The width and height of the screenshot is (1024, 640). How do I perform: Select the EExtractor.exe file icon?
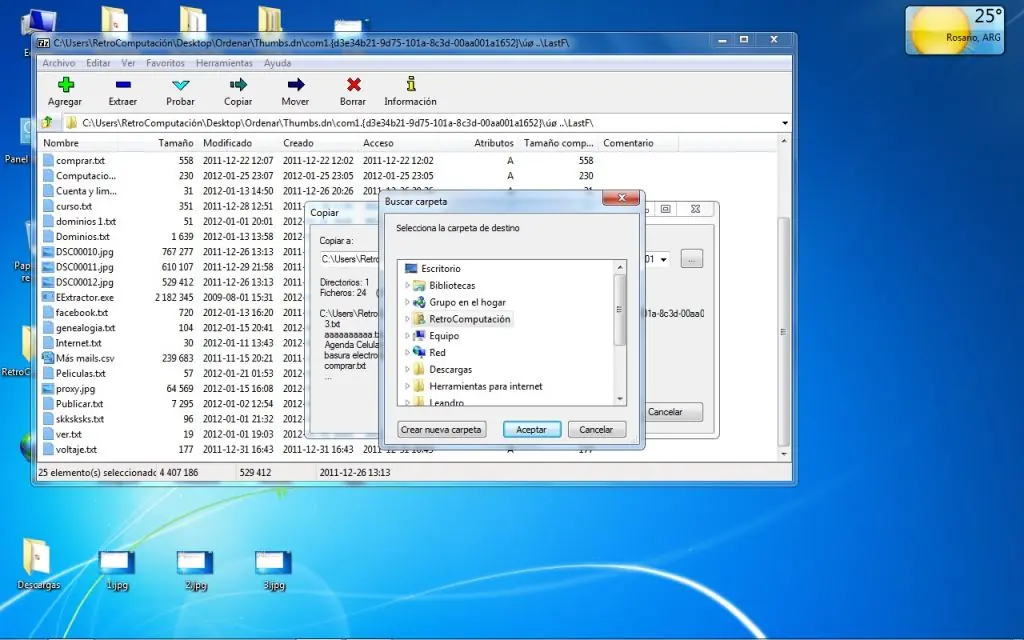tap(48, 297)
